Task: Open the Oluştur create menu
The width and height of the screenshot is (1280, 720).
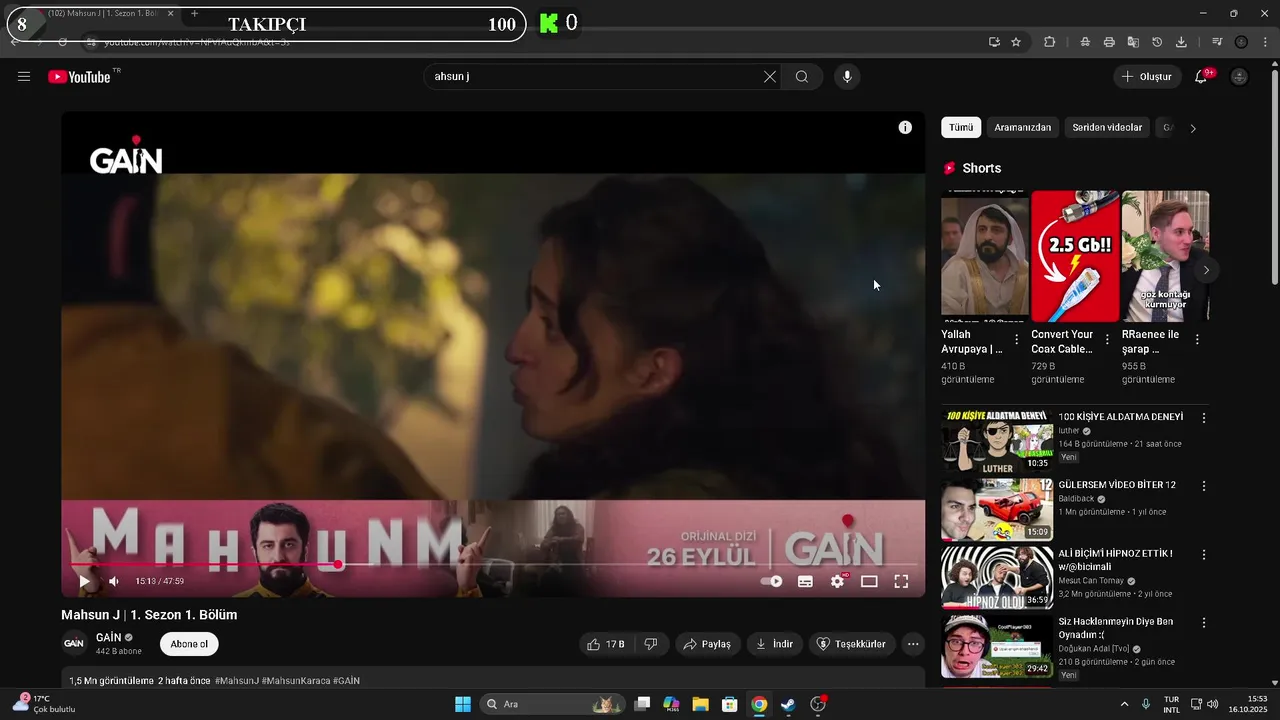Action: (x=1147, y=77)
